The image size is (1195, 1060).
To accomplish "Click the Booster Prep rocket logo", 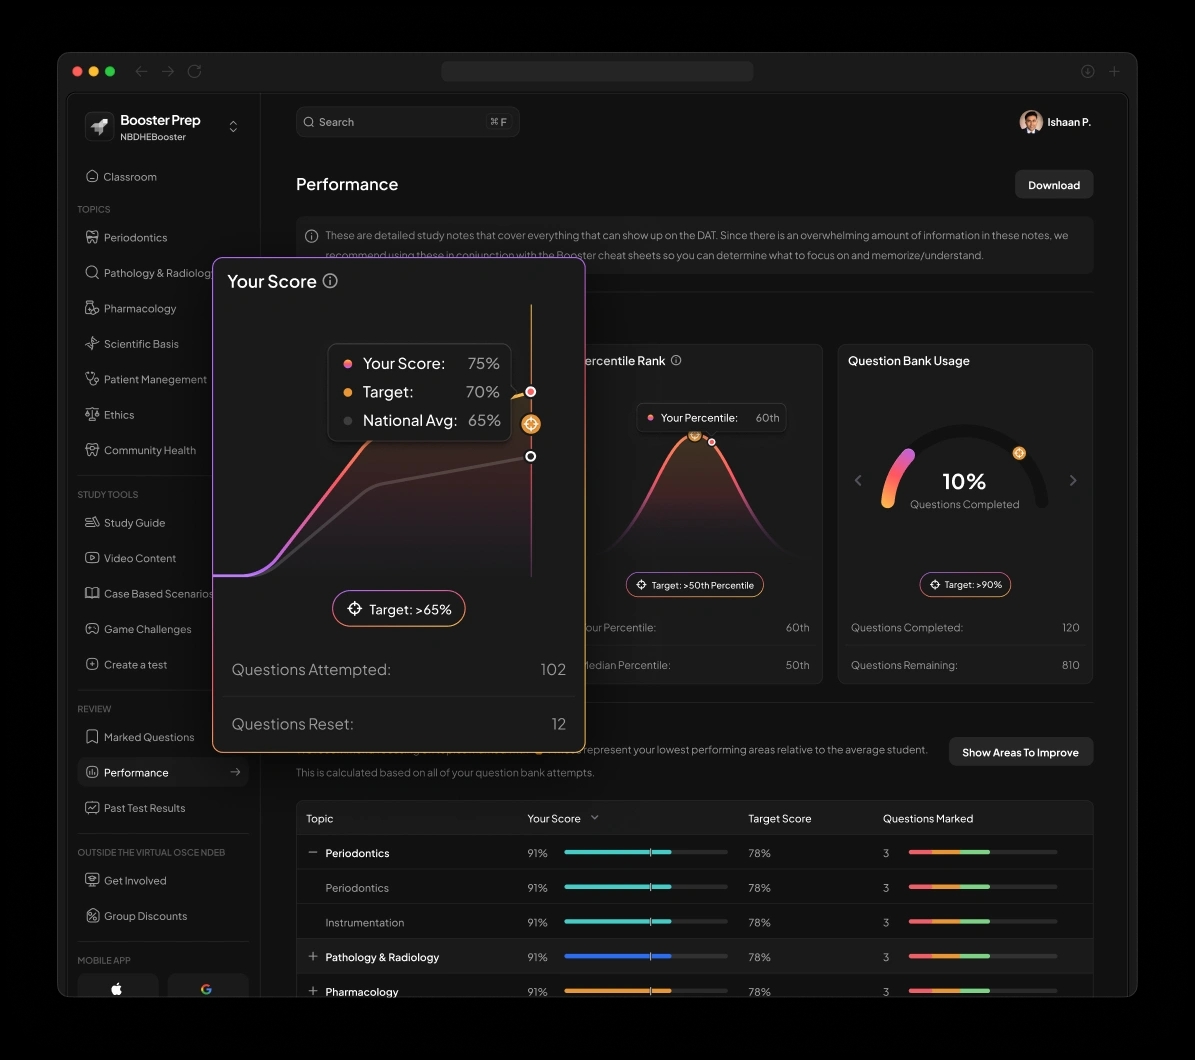I will [99, 126].
